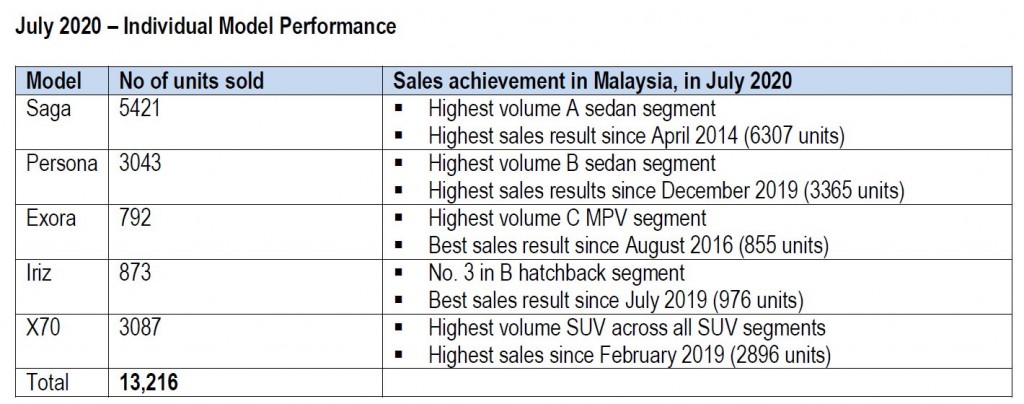Viewport: 1024px width, 404px height.
Task: Select the 'Model' column header
Action: click(x=54, y=80)
